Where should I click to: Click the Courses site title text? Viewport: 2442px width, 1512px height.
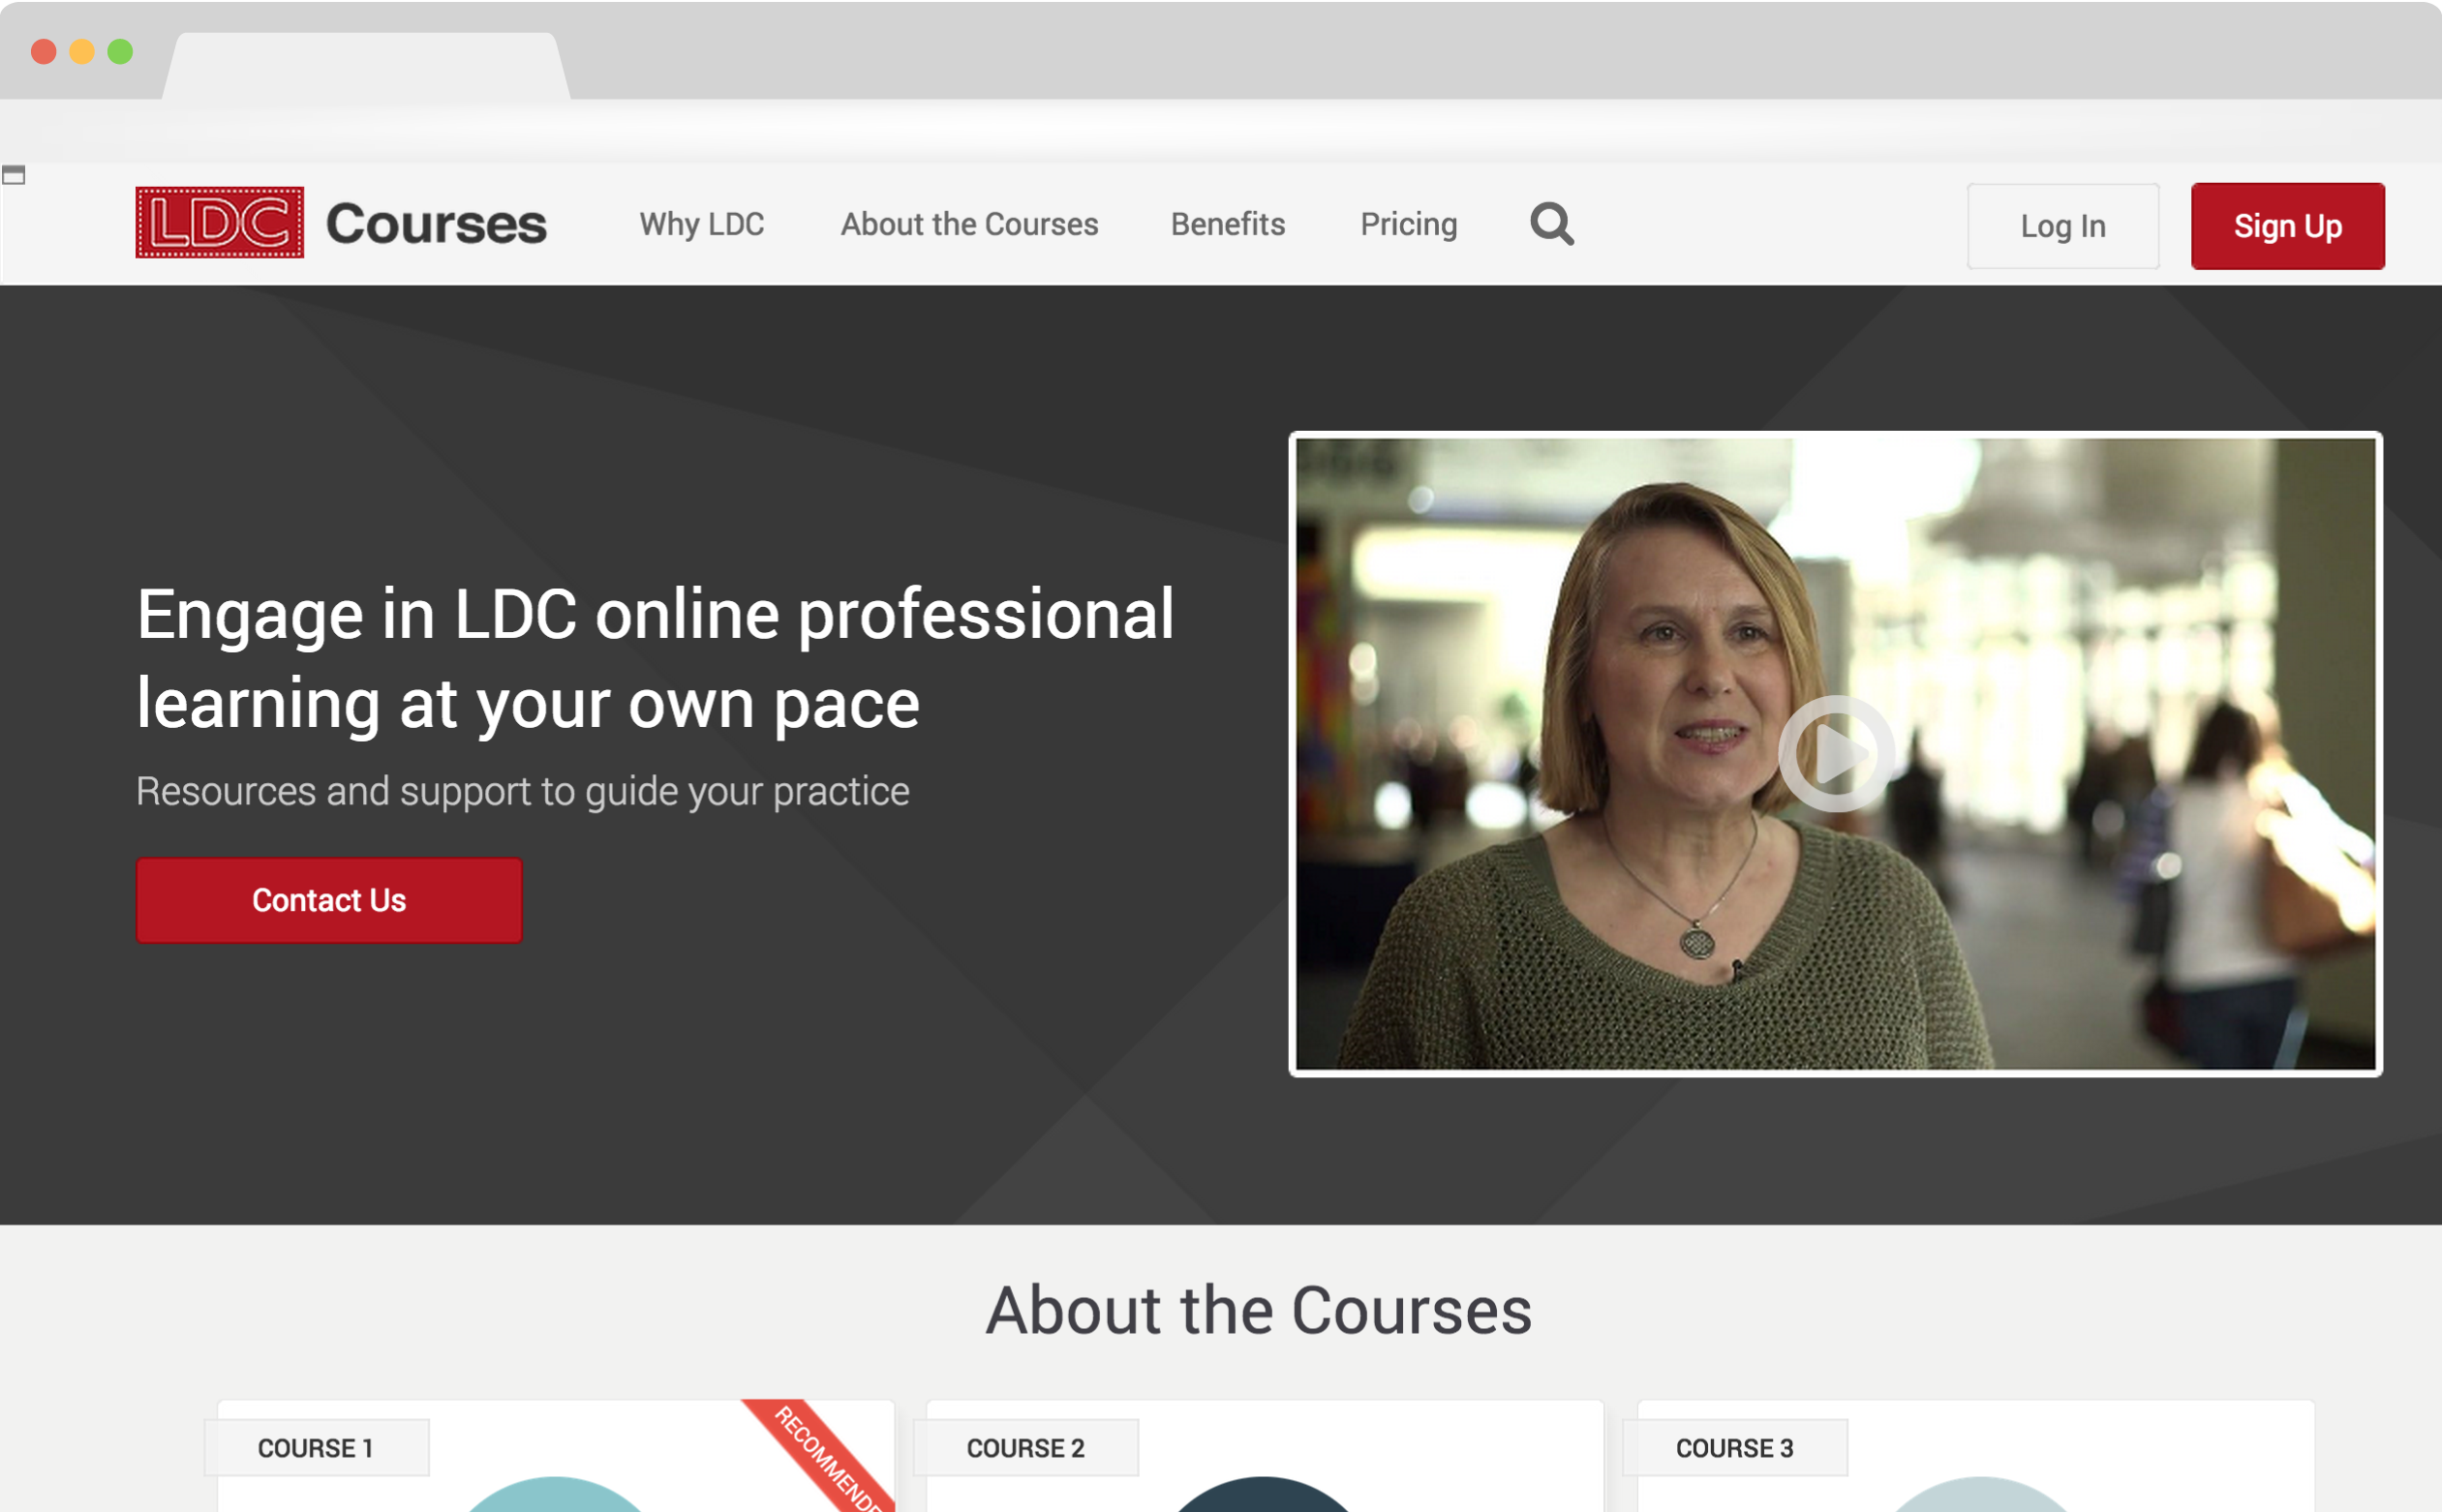pos(436,224)
